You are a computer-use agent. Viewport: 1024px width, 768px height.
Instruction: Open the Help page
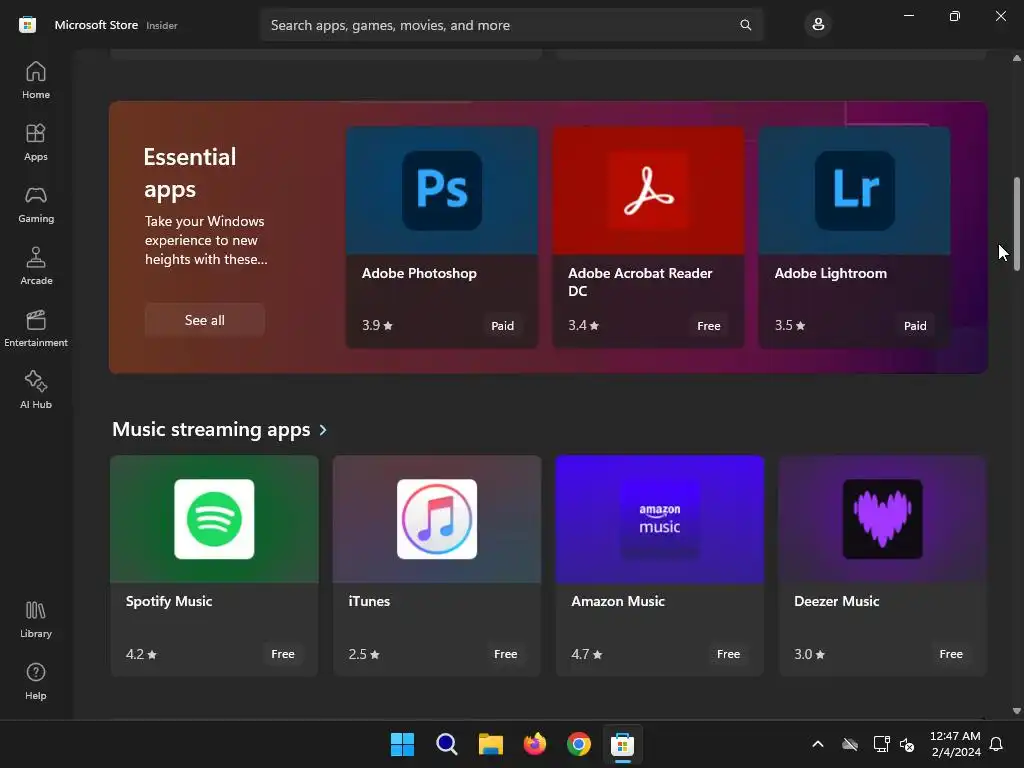point(36,681)
